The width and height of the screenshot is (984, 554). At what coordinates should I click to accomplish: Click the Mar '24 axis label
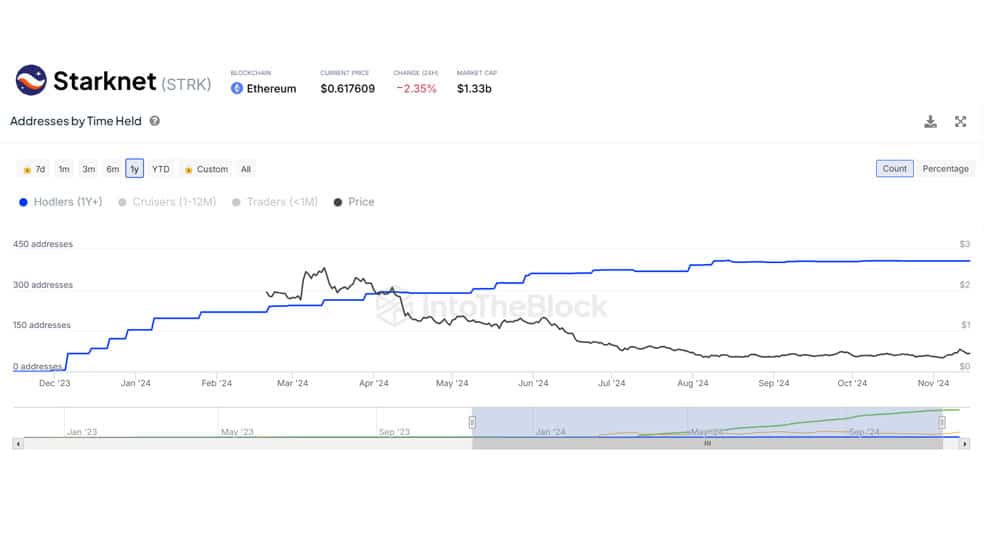pyautogui.click(x=292, y=383)
